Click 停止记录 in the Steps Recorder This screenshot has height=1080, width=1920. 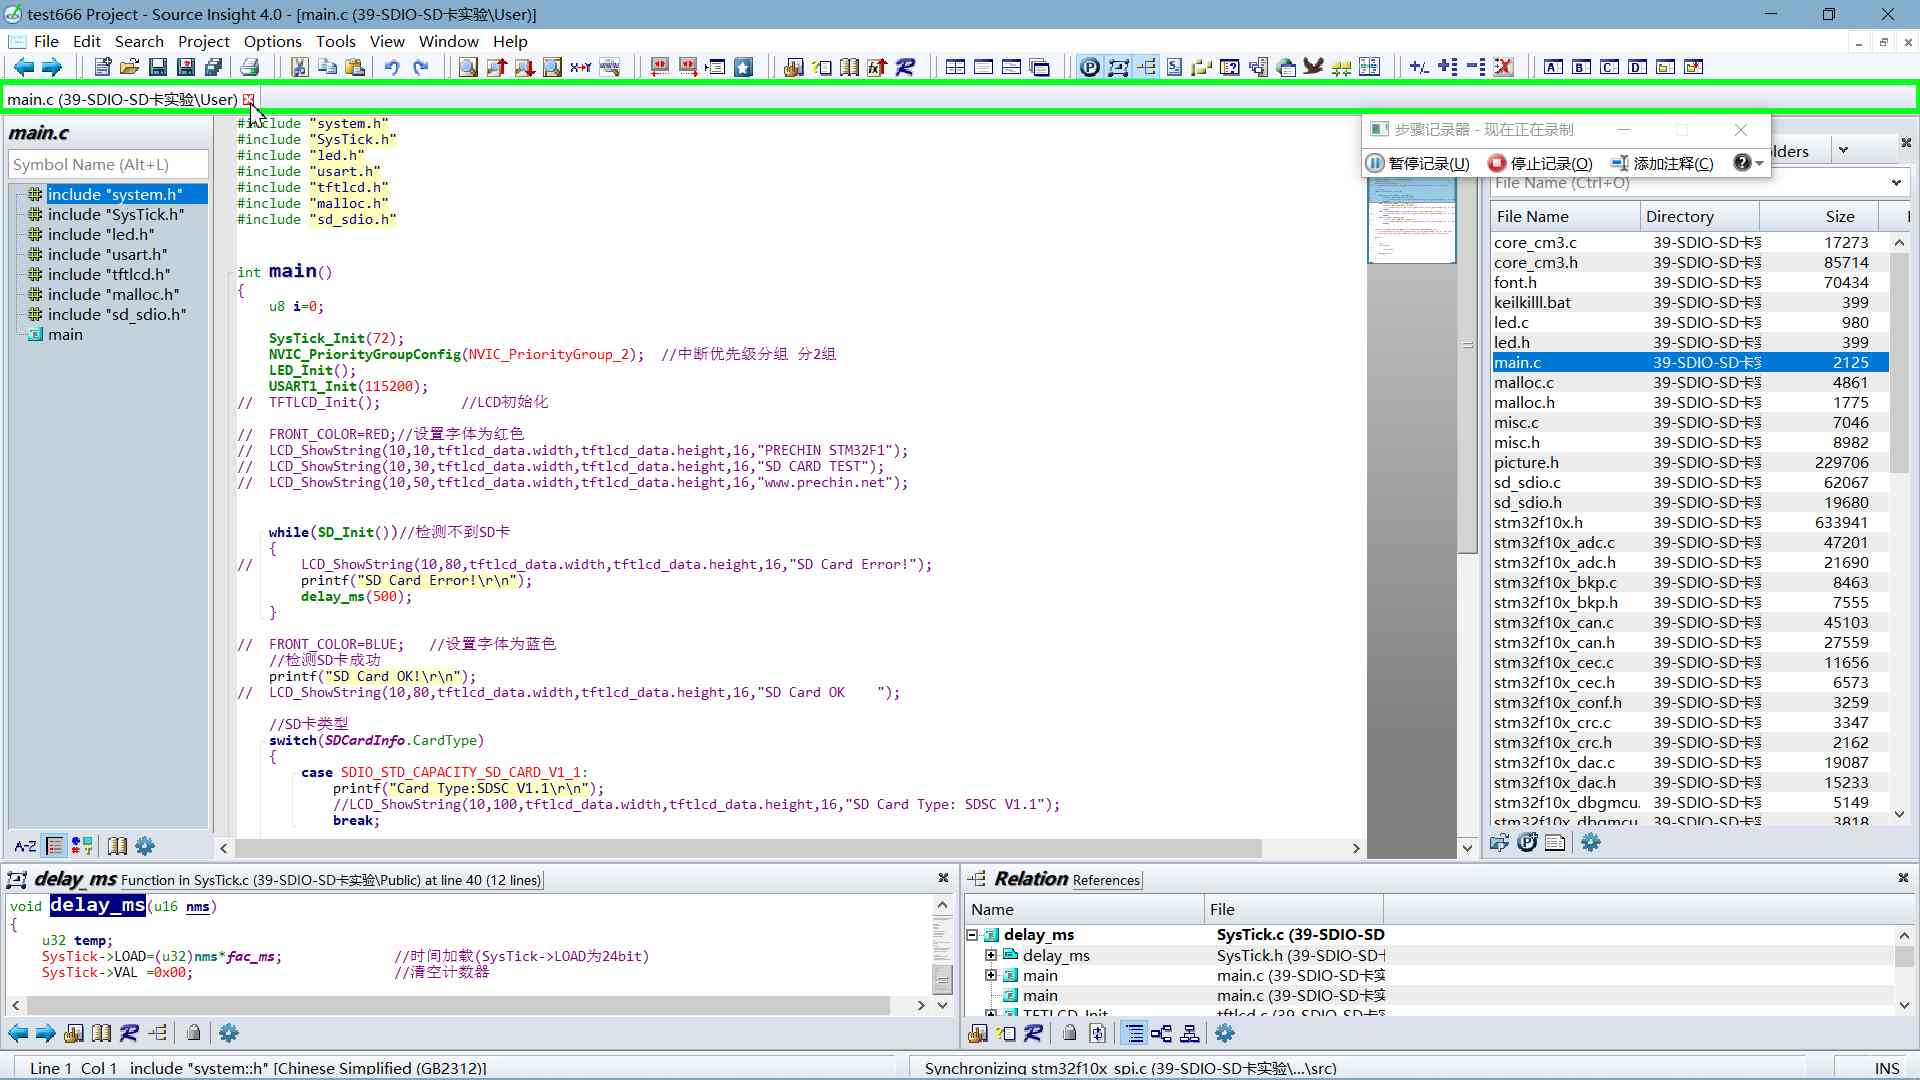[x=1540, y=163]
